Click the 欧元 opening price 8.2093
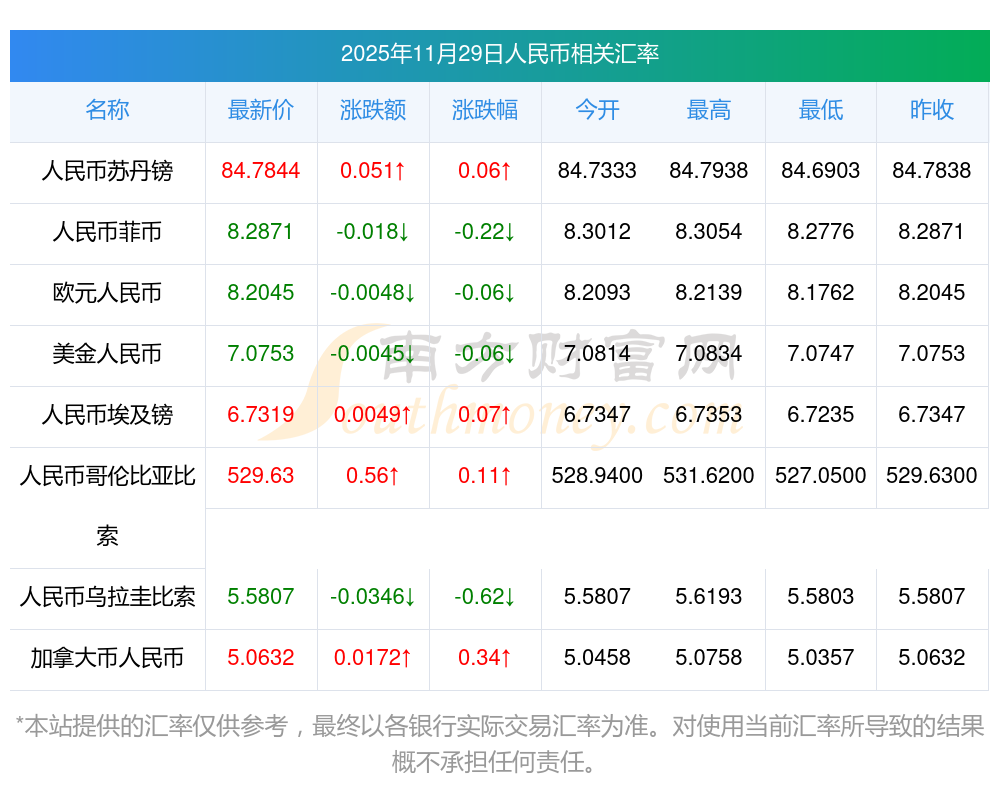The image size is (1000, 793). pos(597,292)
